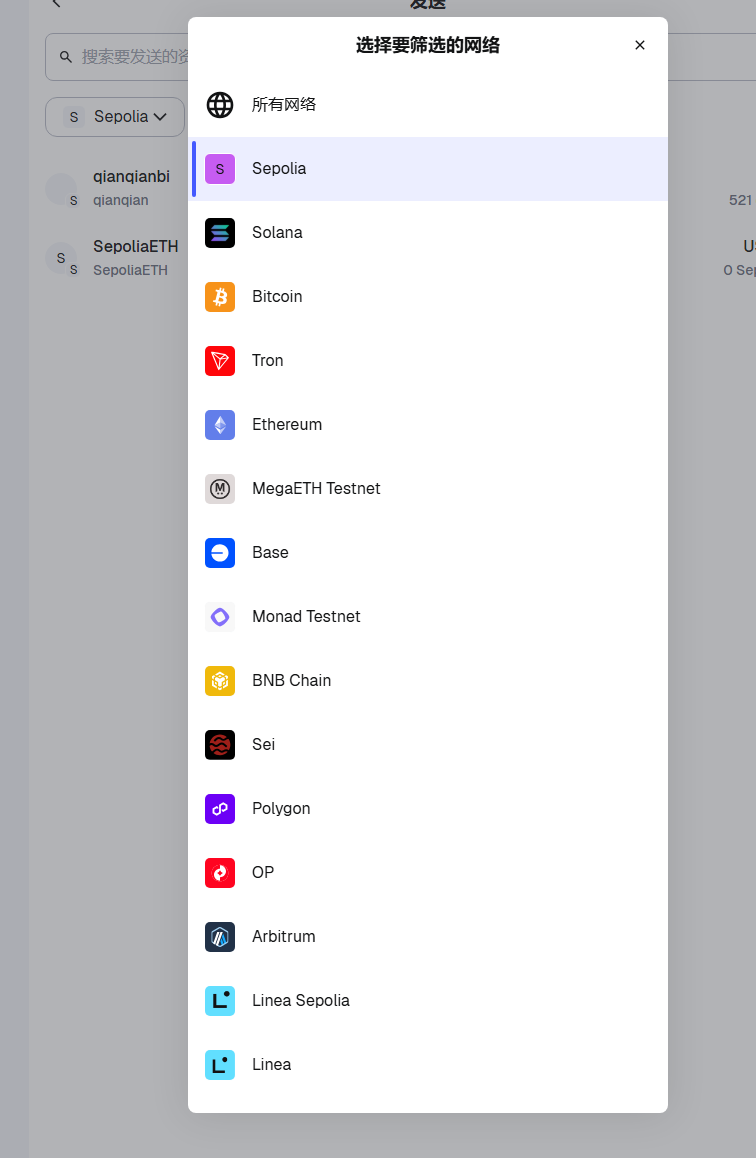Click the red Tron logo icon
Image resolution: width=756 pixels, height=1158 pixels.
pyautogui.click(x=220, y=361)
